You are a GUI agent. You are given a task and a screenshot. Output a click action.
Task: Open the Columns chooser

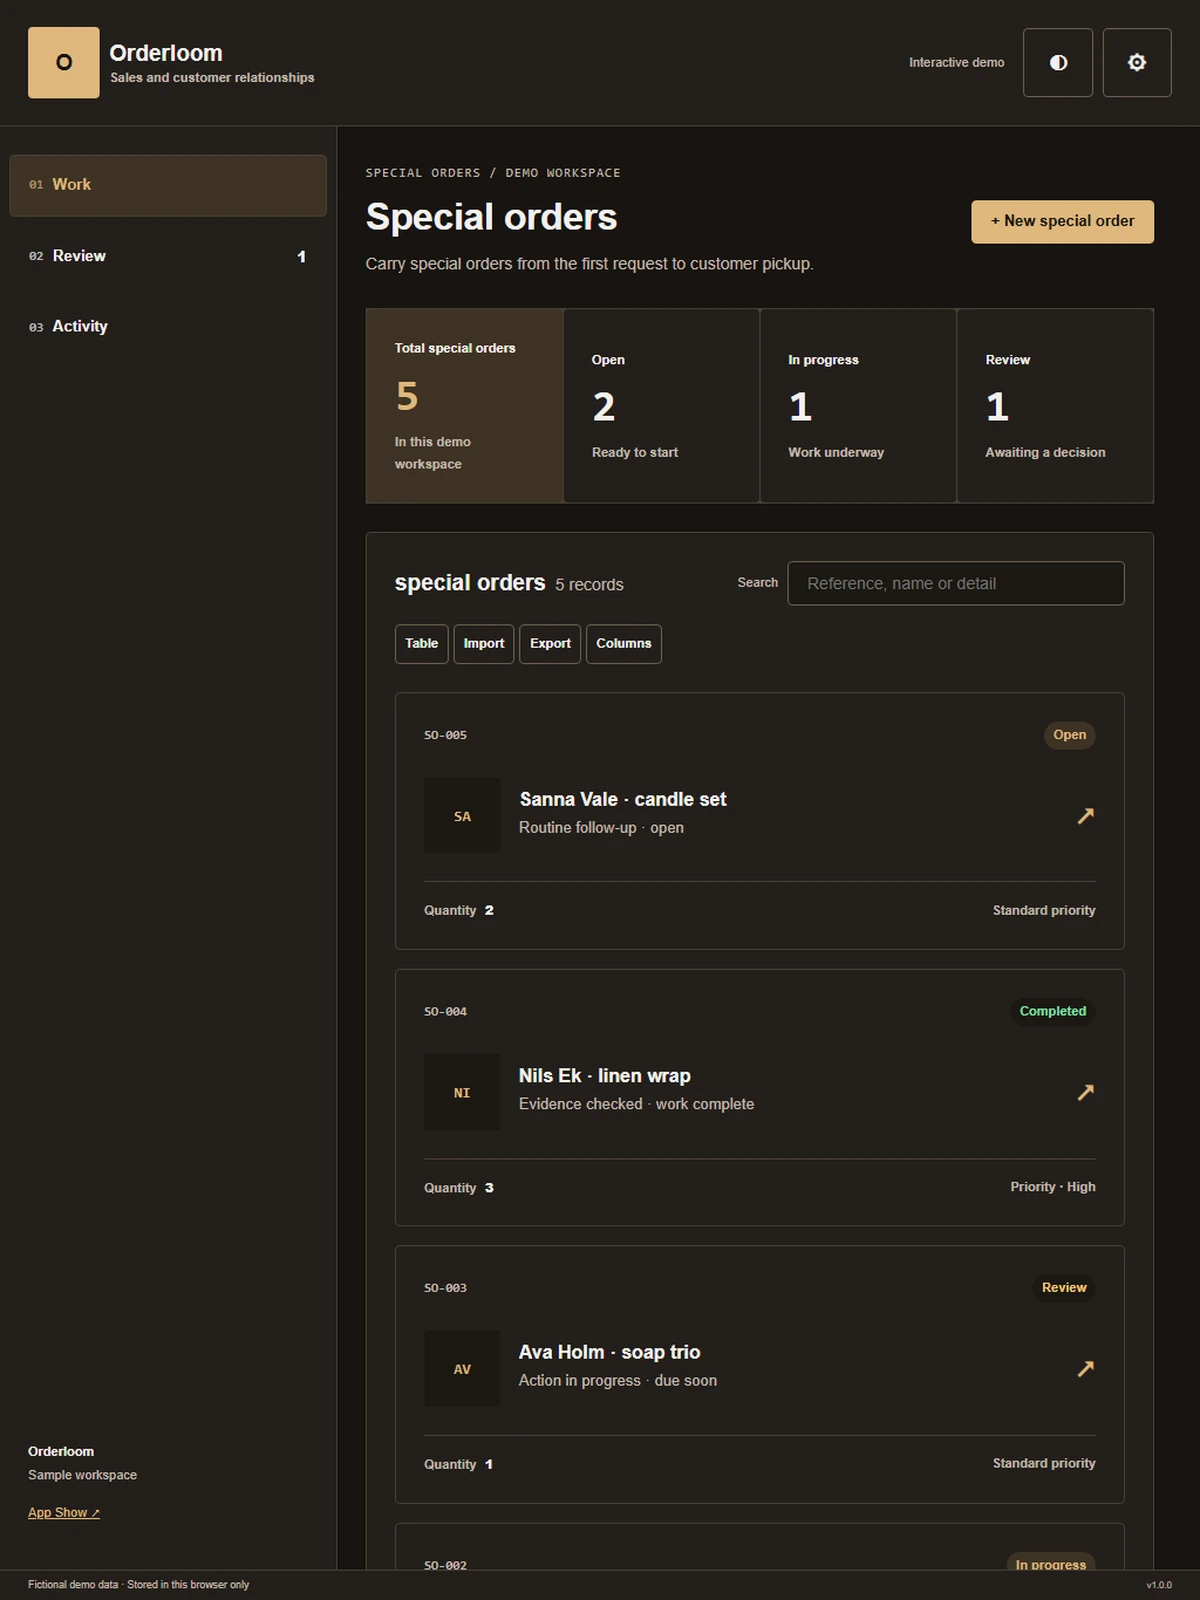624,644
